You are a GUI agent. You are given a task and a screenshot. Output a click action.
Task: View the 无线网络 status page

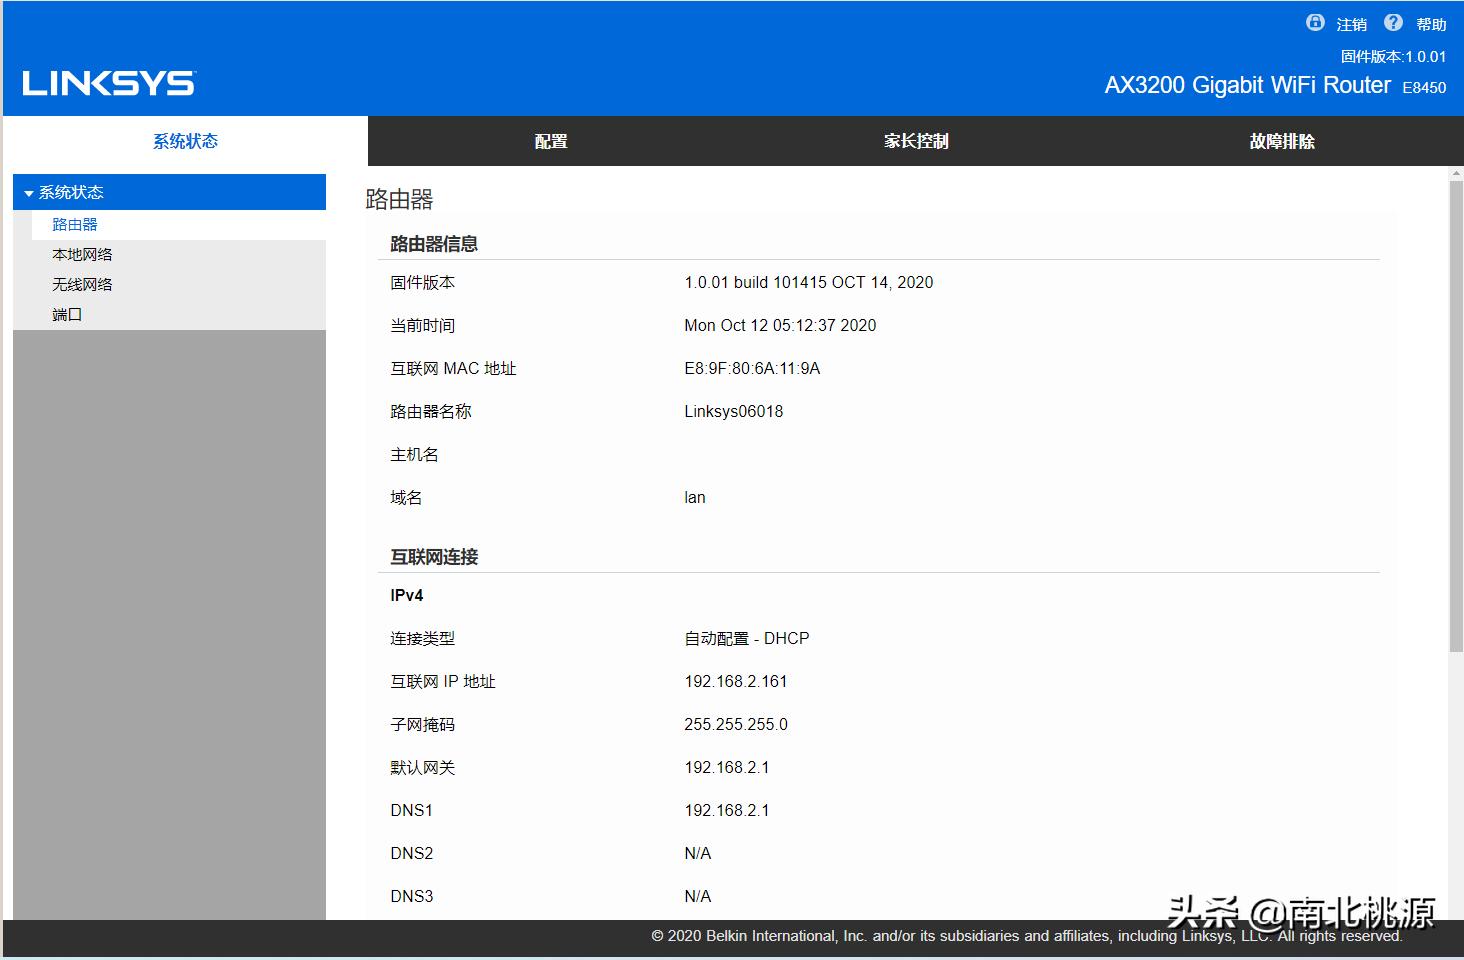click(82, 284)
